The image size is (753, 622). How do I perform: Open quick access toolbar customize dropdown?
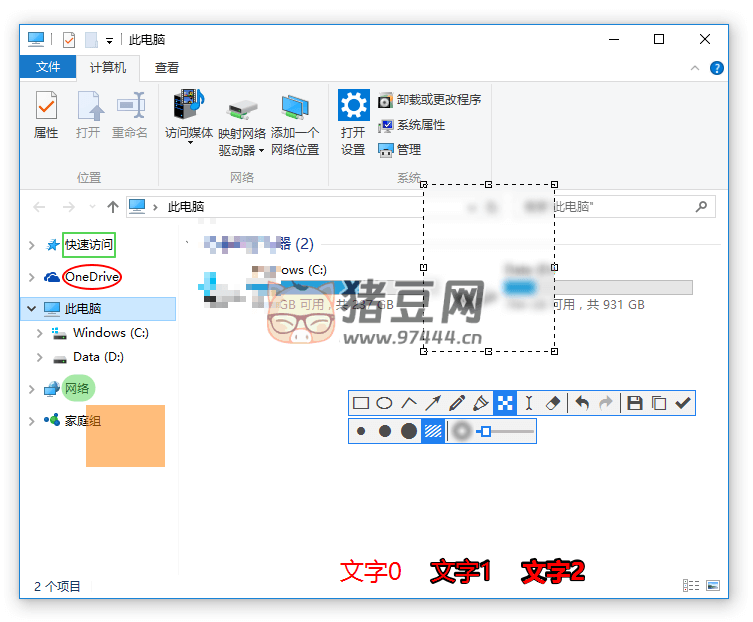pyautogui.click(x=109, y=41)
